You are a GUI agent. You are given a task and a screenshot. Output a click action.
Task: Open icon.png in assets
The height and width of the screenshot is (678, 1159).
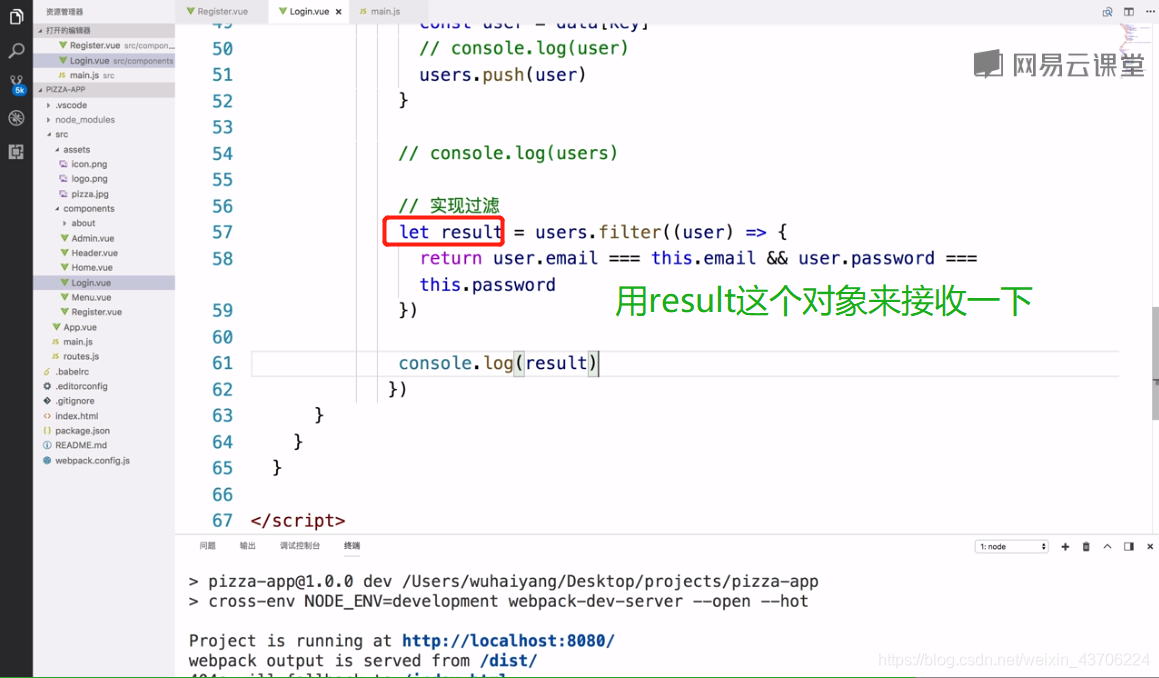pos(103,164)
